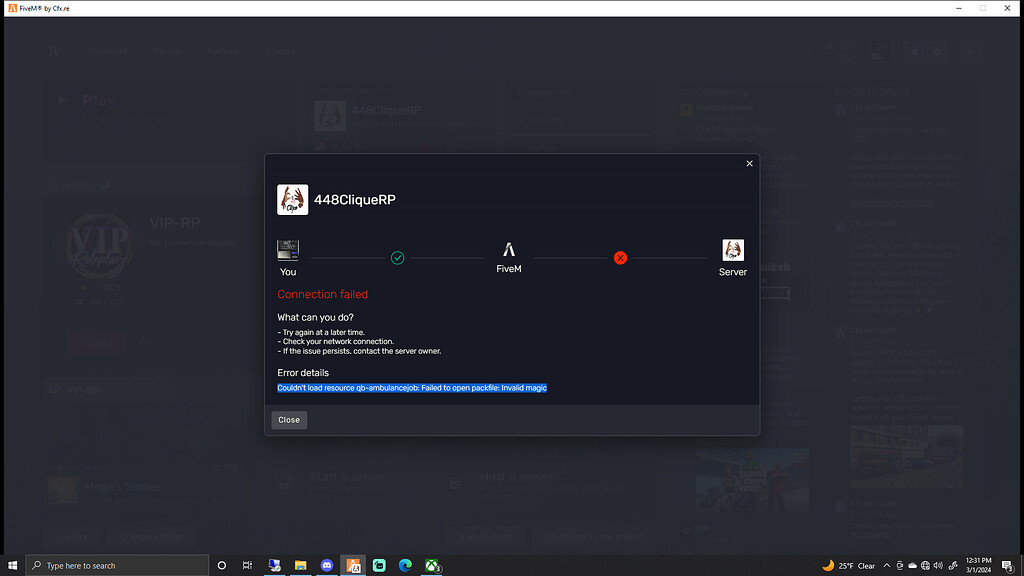This screenshot has height=576, width=1024.
Task: Click the 25°F Clear weather widget
Action: pos(848,566)
